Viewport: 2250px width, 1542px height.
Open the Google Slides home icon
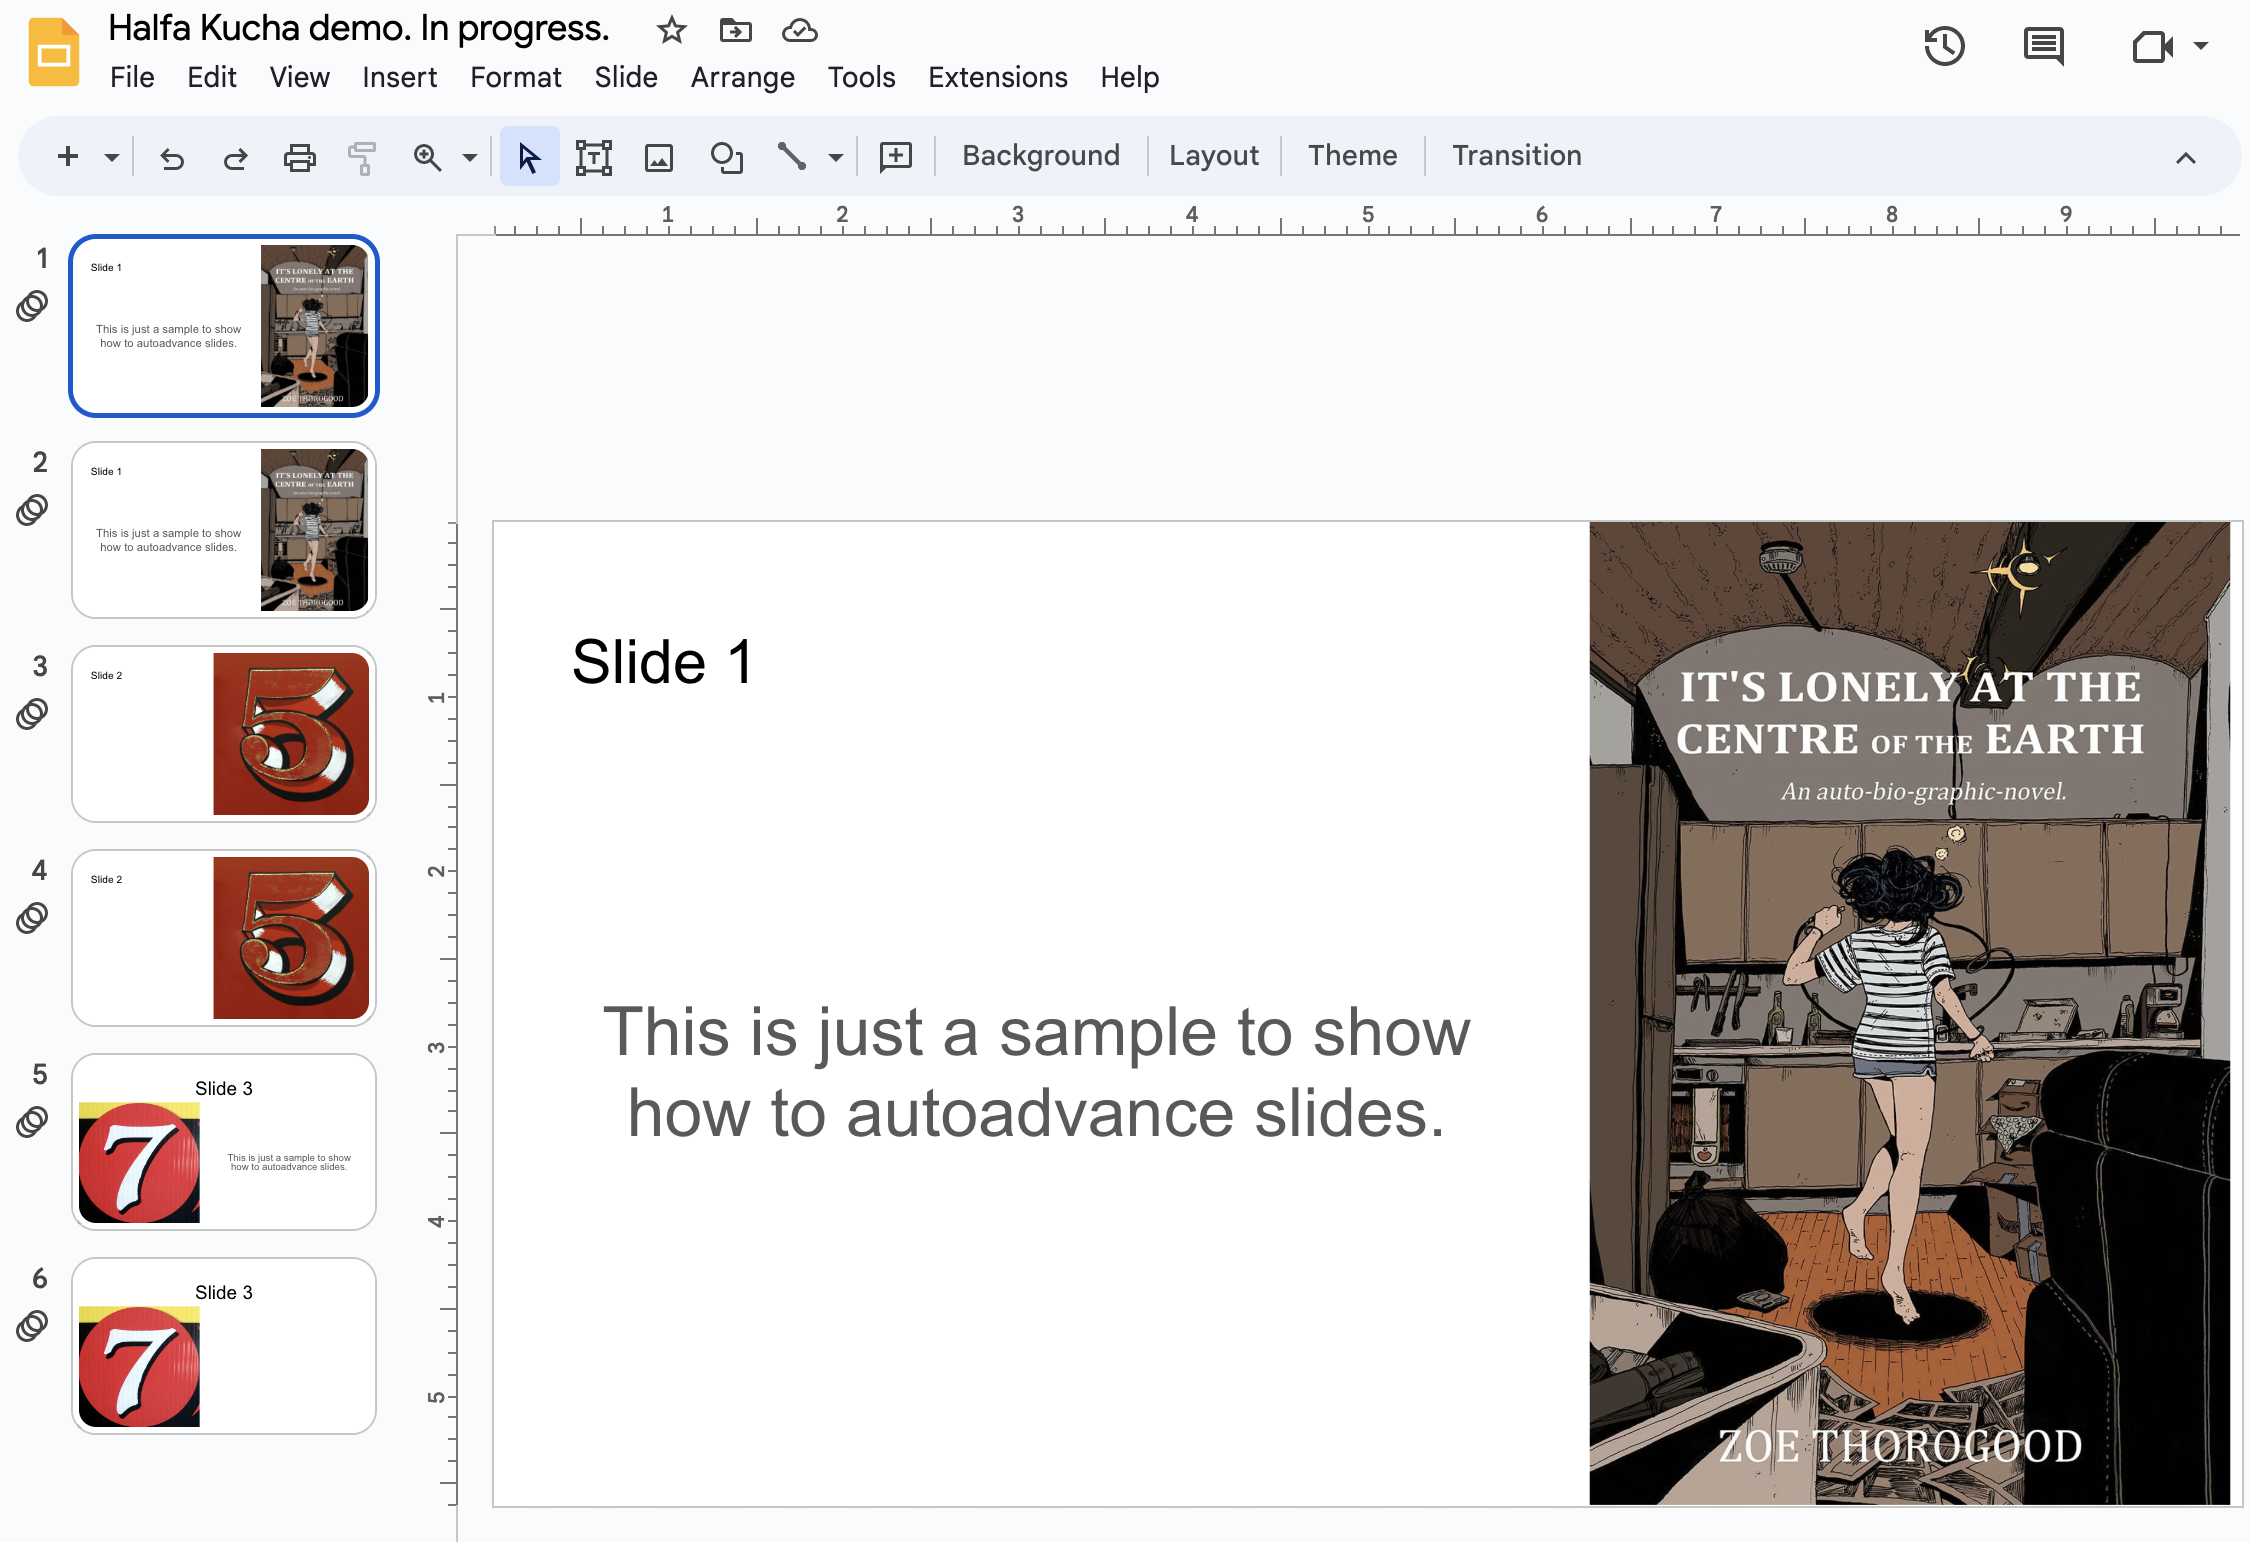[54, 52]
